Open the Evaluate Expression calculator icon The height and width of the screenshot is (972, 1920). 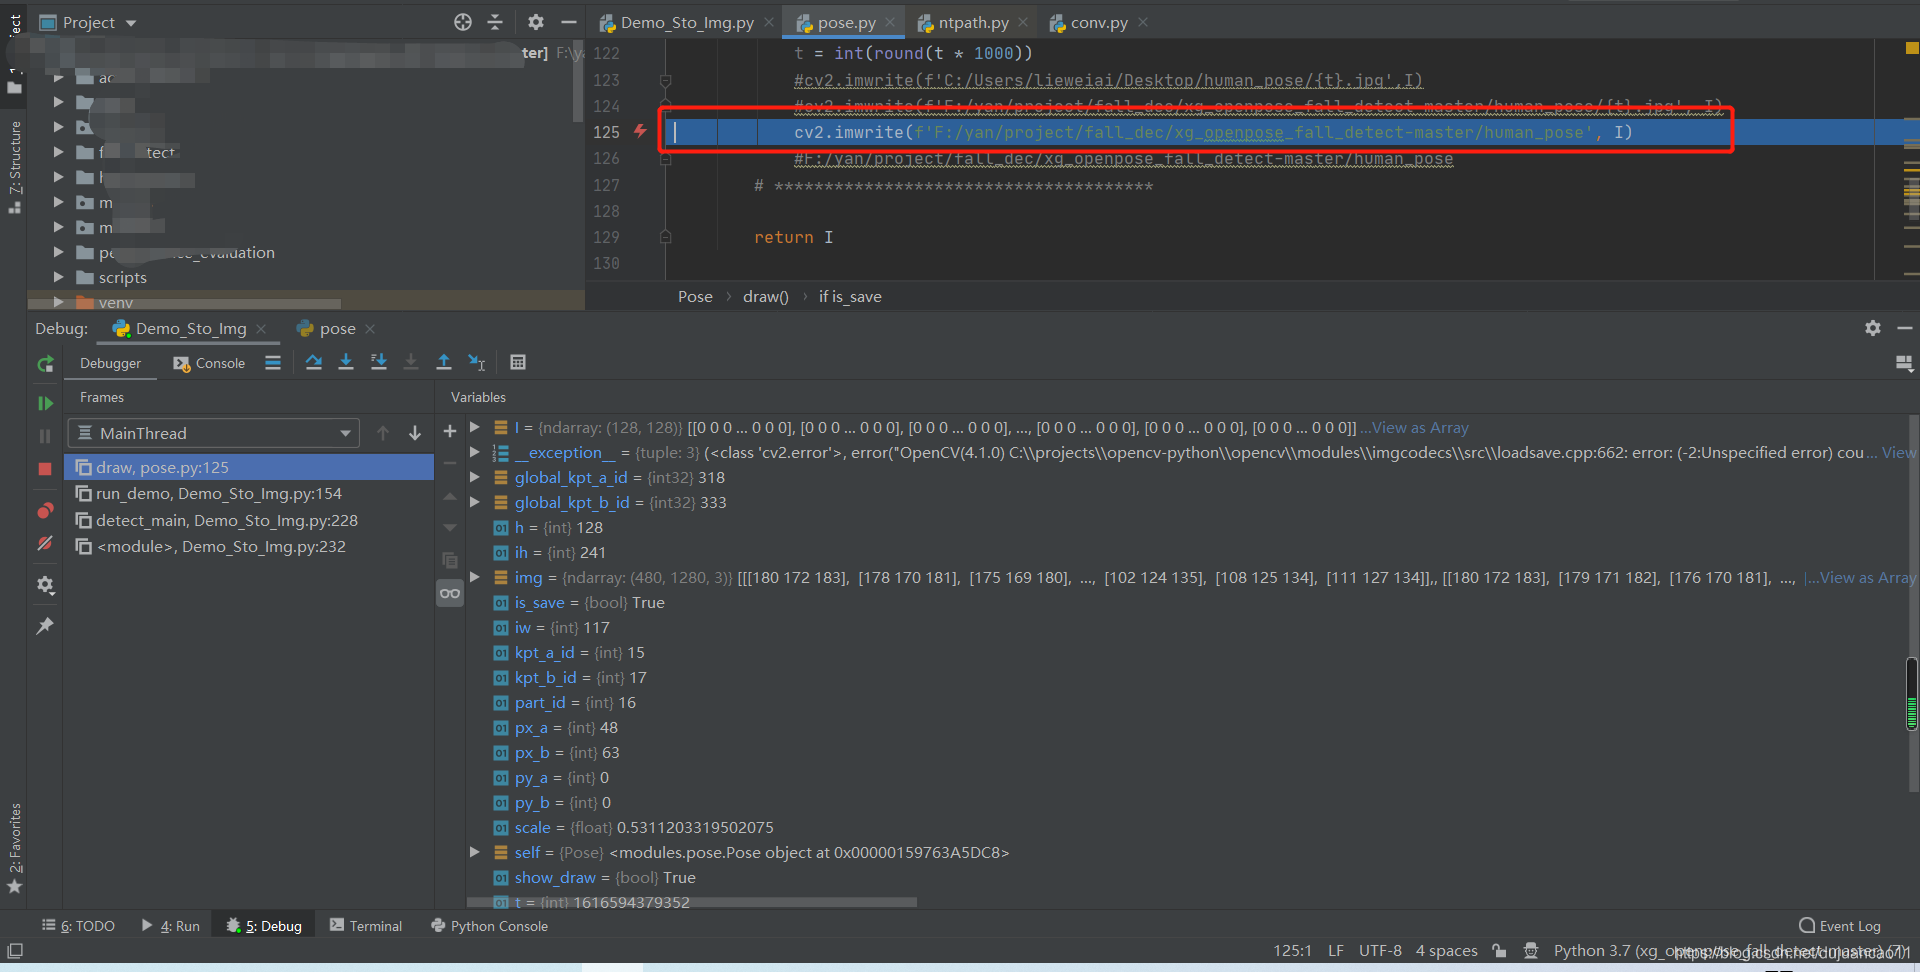click(x=517, y=362)
